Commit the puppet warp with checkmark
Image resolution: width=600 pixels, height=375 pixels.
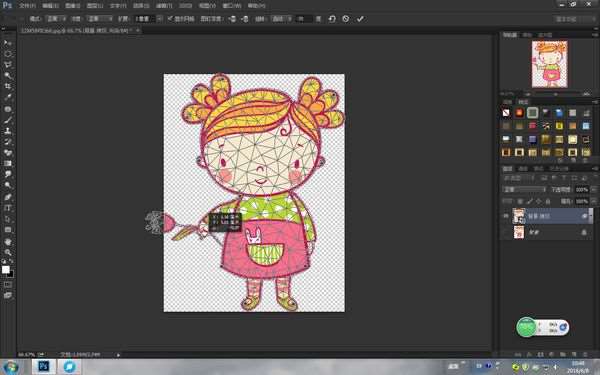(360, 19)
